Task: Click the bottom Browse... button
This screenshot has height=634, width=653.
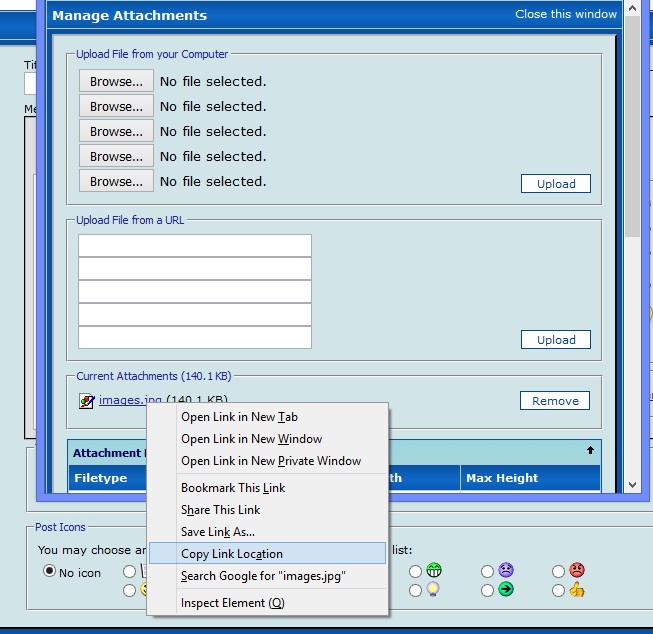Action: pyautogui.click(x=116, y=181)
